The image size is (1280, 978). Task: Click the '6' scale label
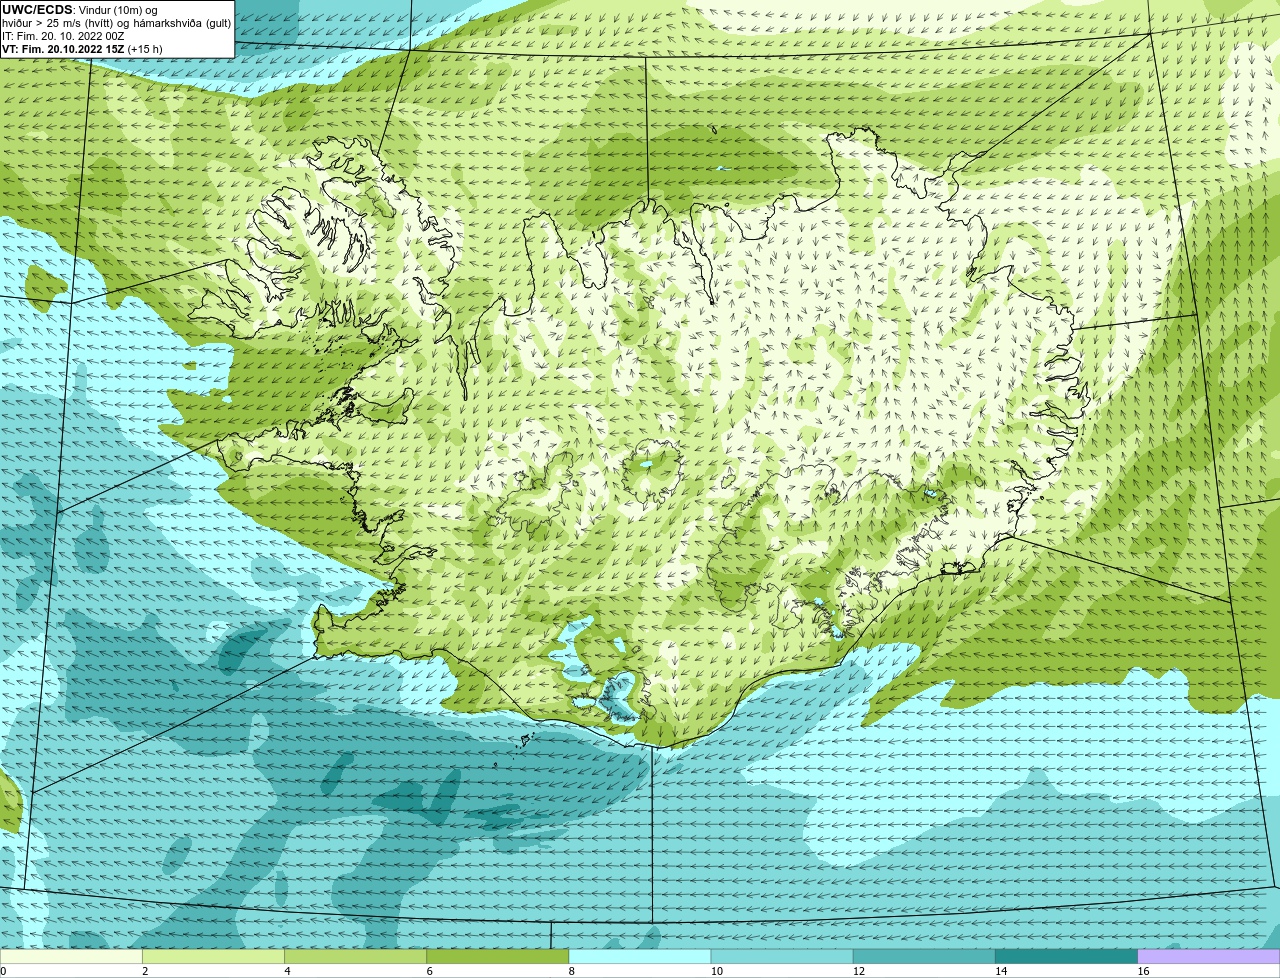coord(430,971)
